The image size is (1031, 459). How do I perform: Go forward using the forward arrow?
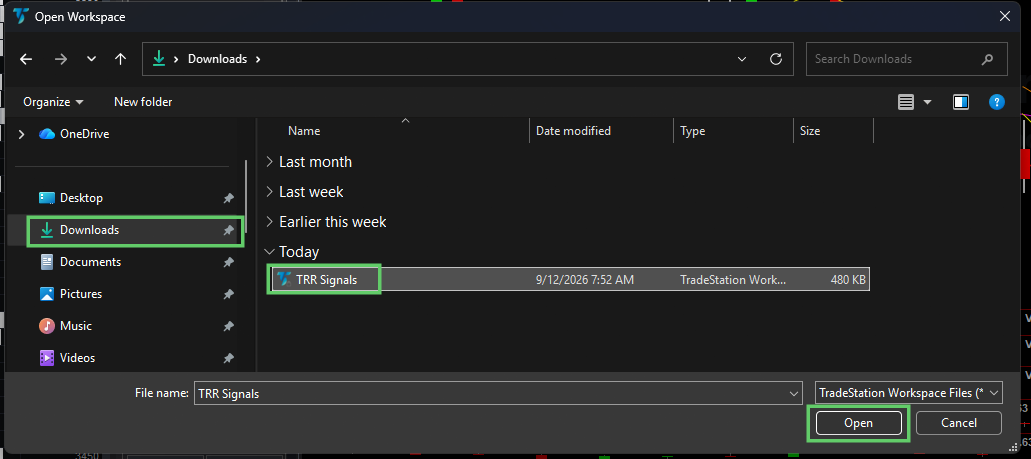61,59
